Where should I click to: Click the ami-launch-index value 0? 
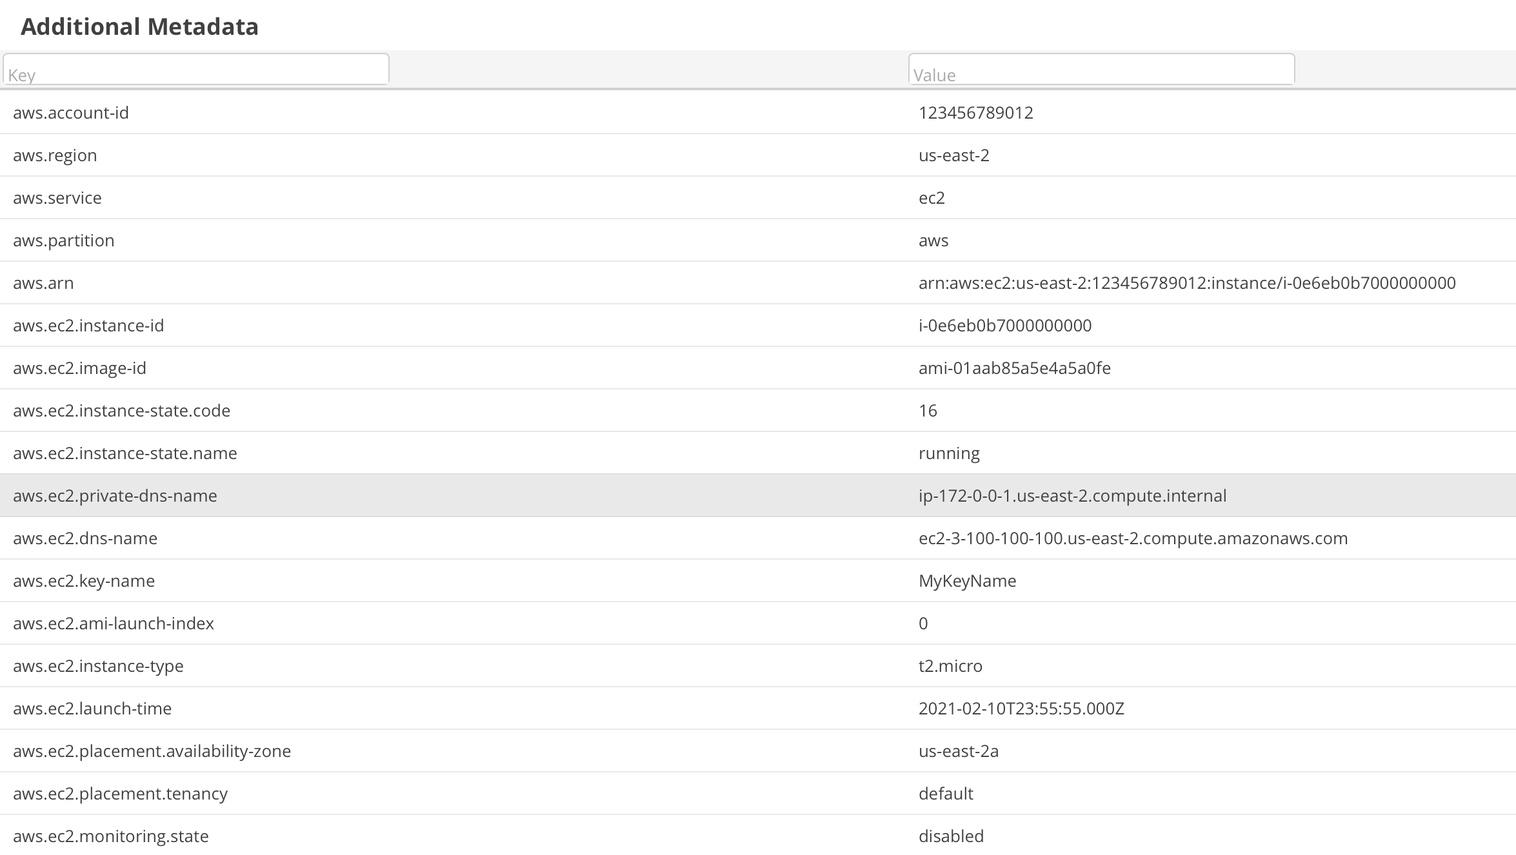tap(923, 623)
